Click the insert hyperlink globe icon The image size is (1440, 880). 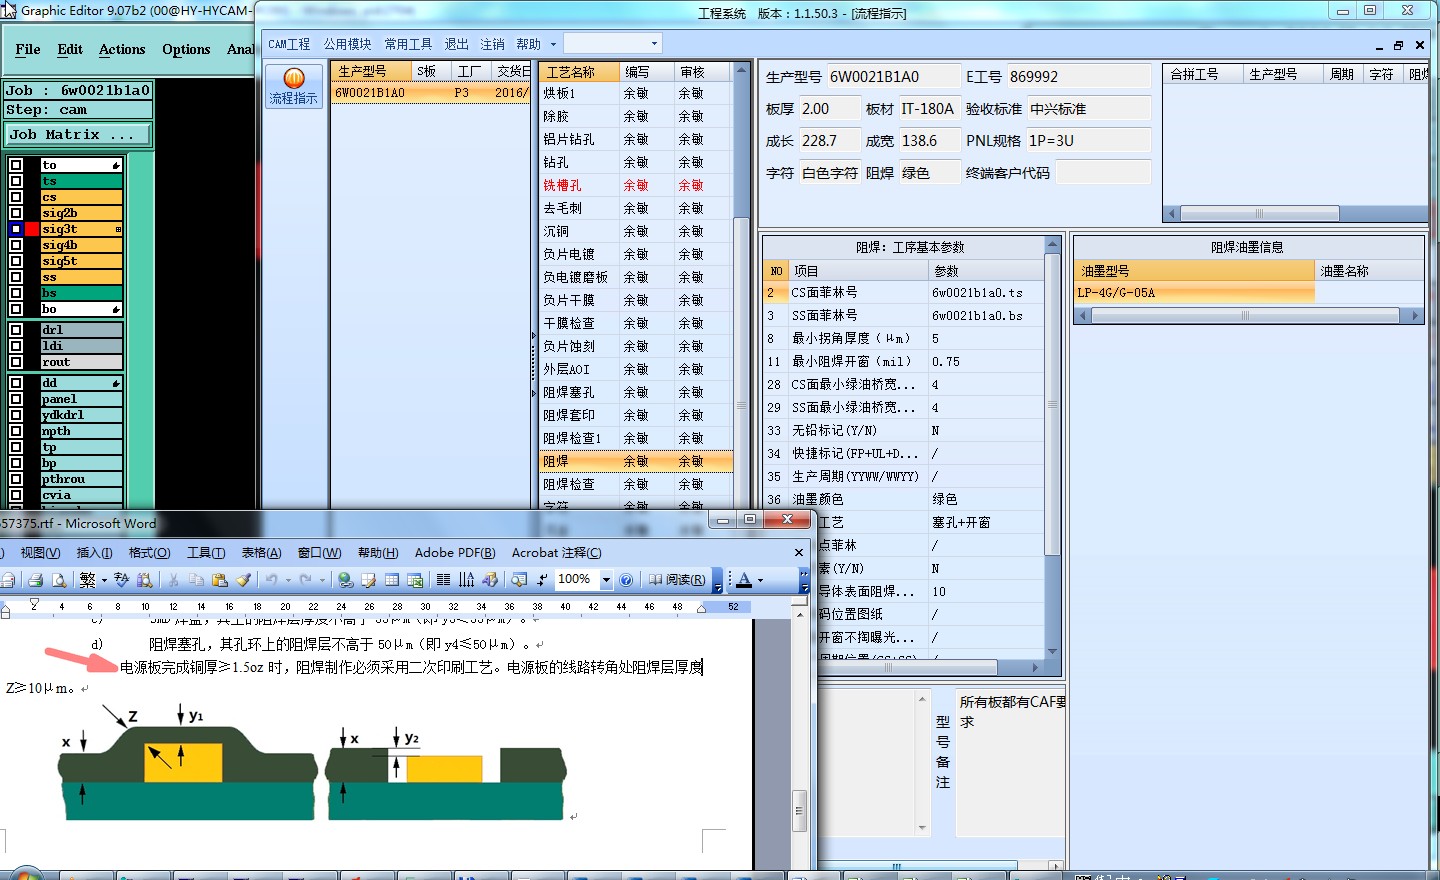[x=345, y=580]
